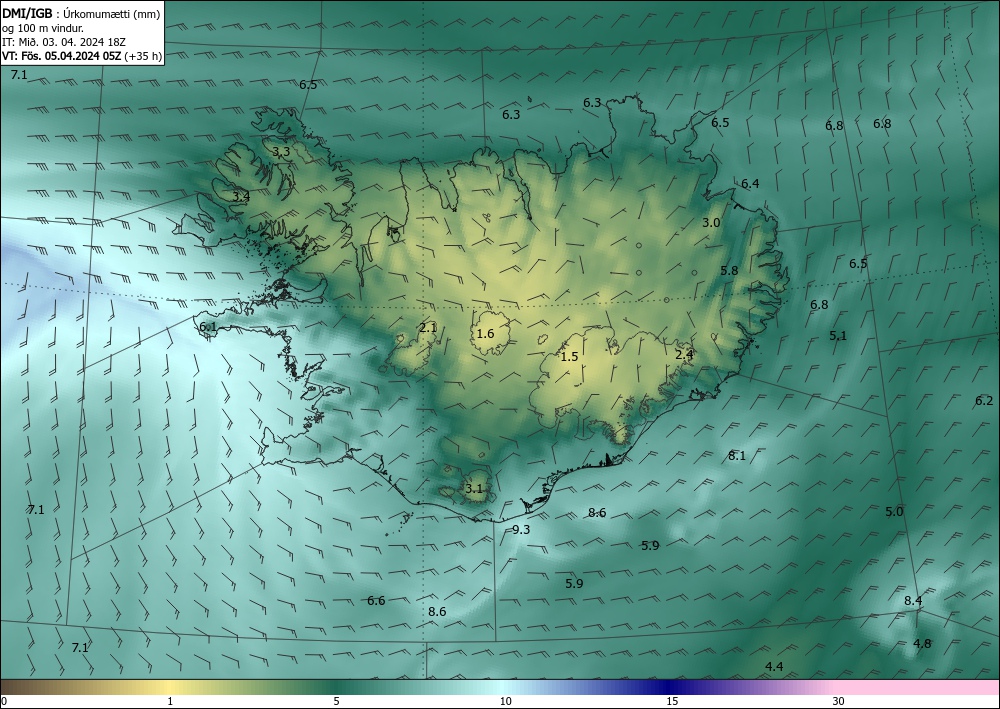Click the 5.0 value in the southeast sea
The image size is (1000, 709).
[x=894, y=511]
